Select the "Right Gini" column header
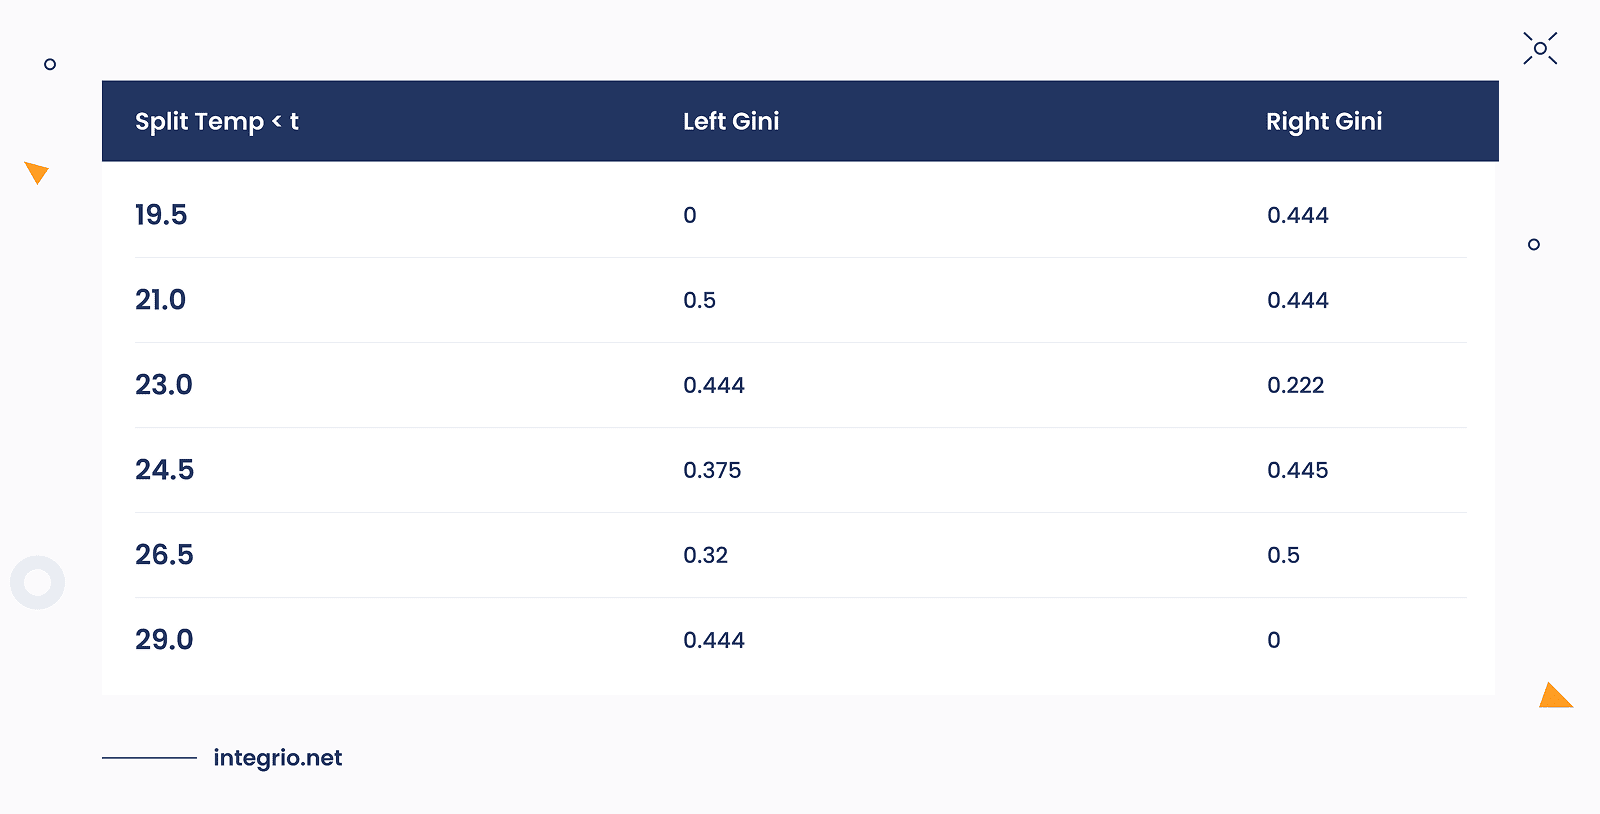The width and height of the screenshot is (1600, 814). pos(1324,122)
